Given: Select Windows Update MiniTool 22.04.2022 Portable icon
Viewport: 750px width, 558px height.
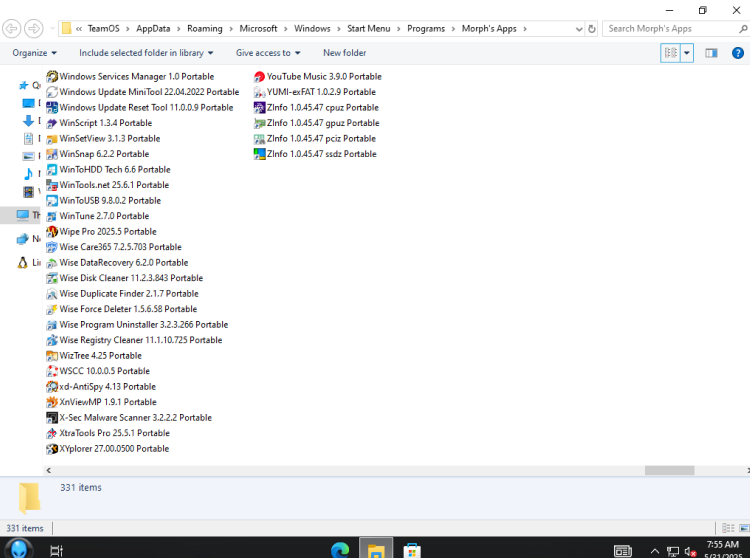Looking at the screenshot, I should [x=52, y=92].
